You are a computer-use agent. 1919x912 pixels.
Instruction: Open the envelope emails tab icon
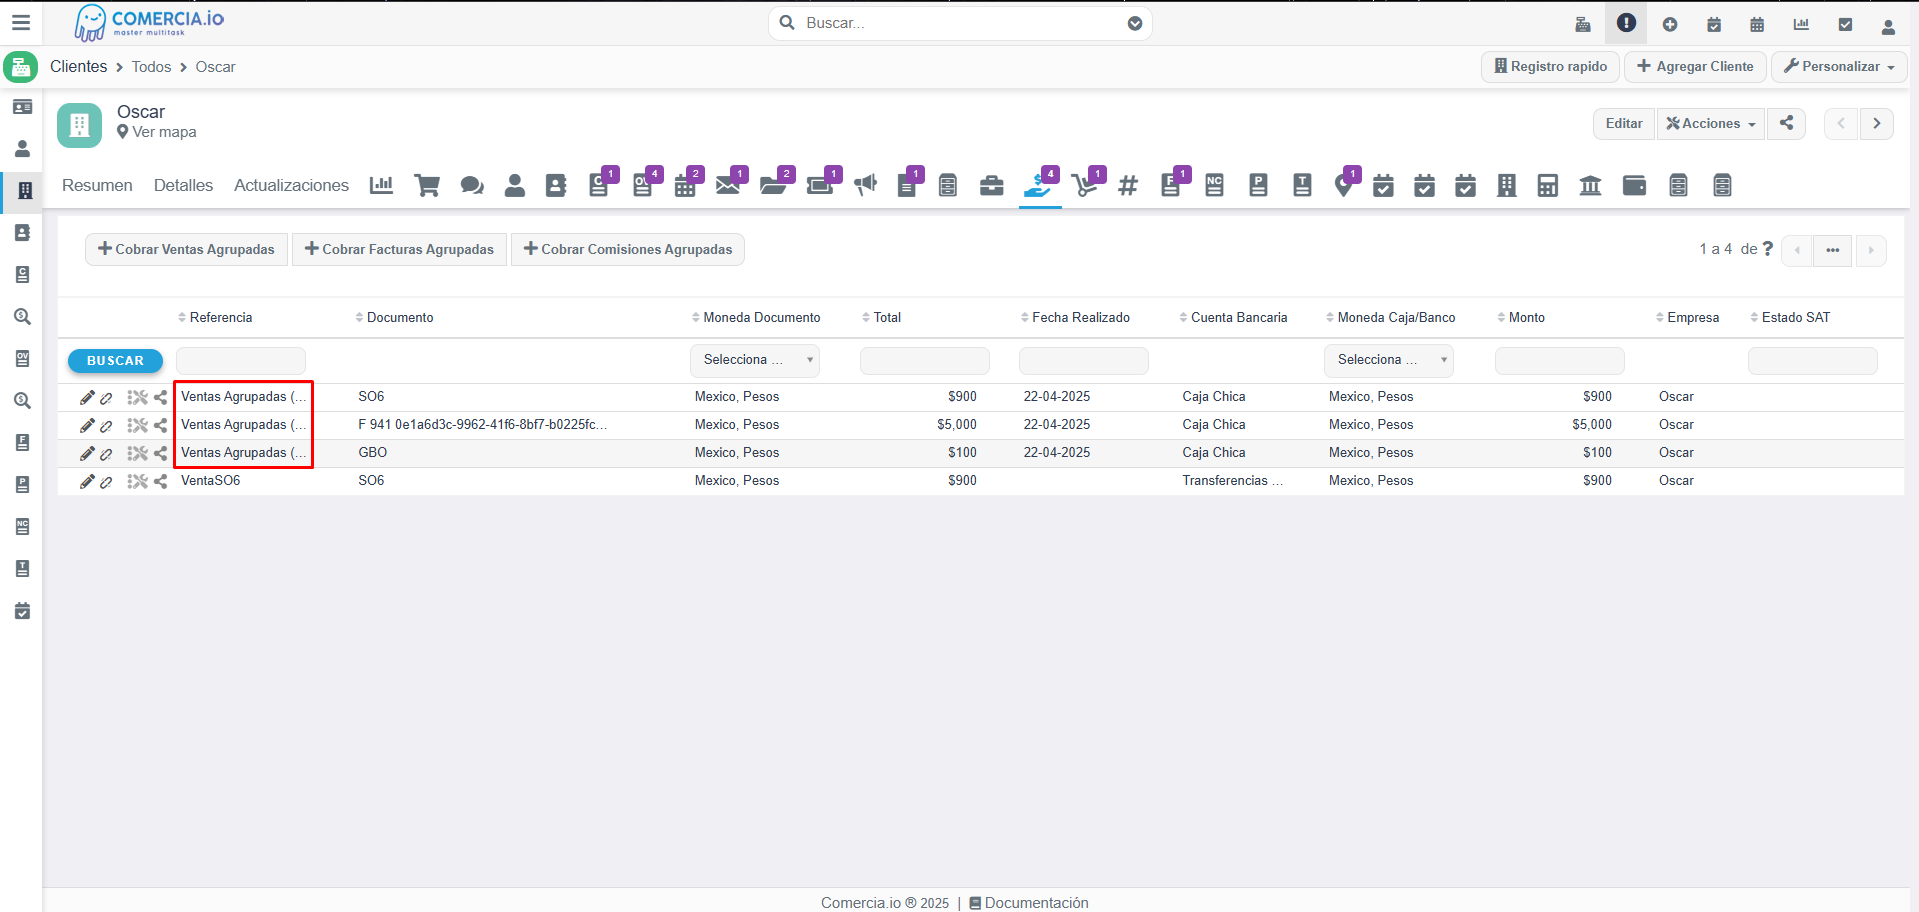pos(729,185)
